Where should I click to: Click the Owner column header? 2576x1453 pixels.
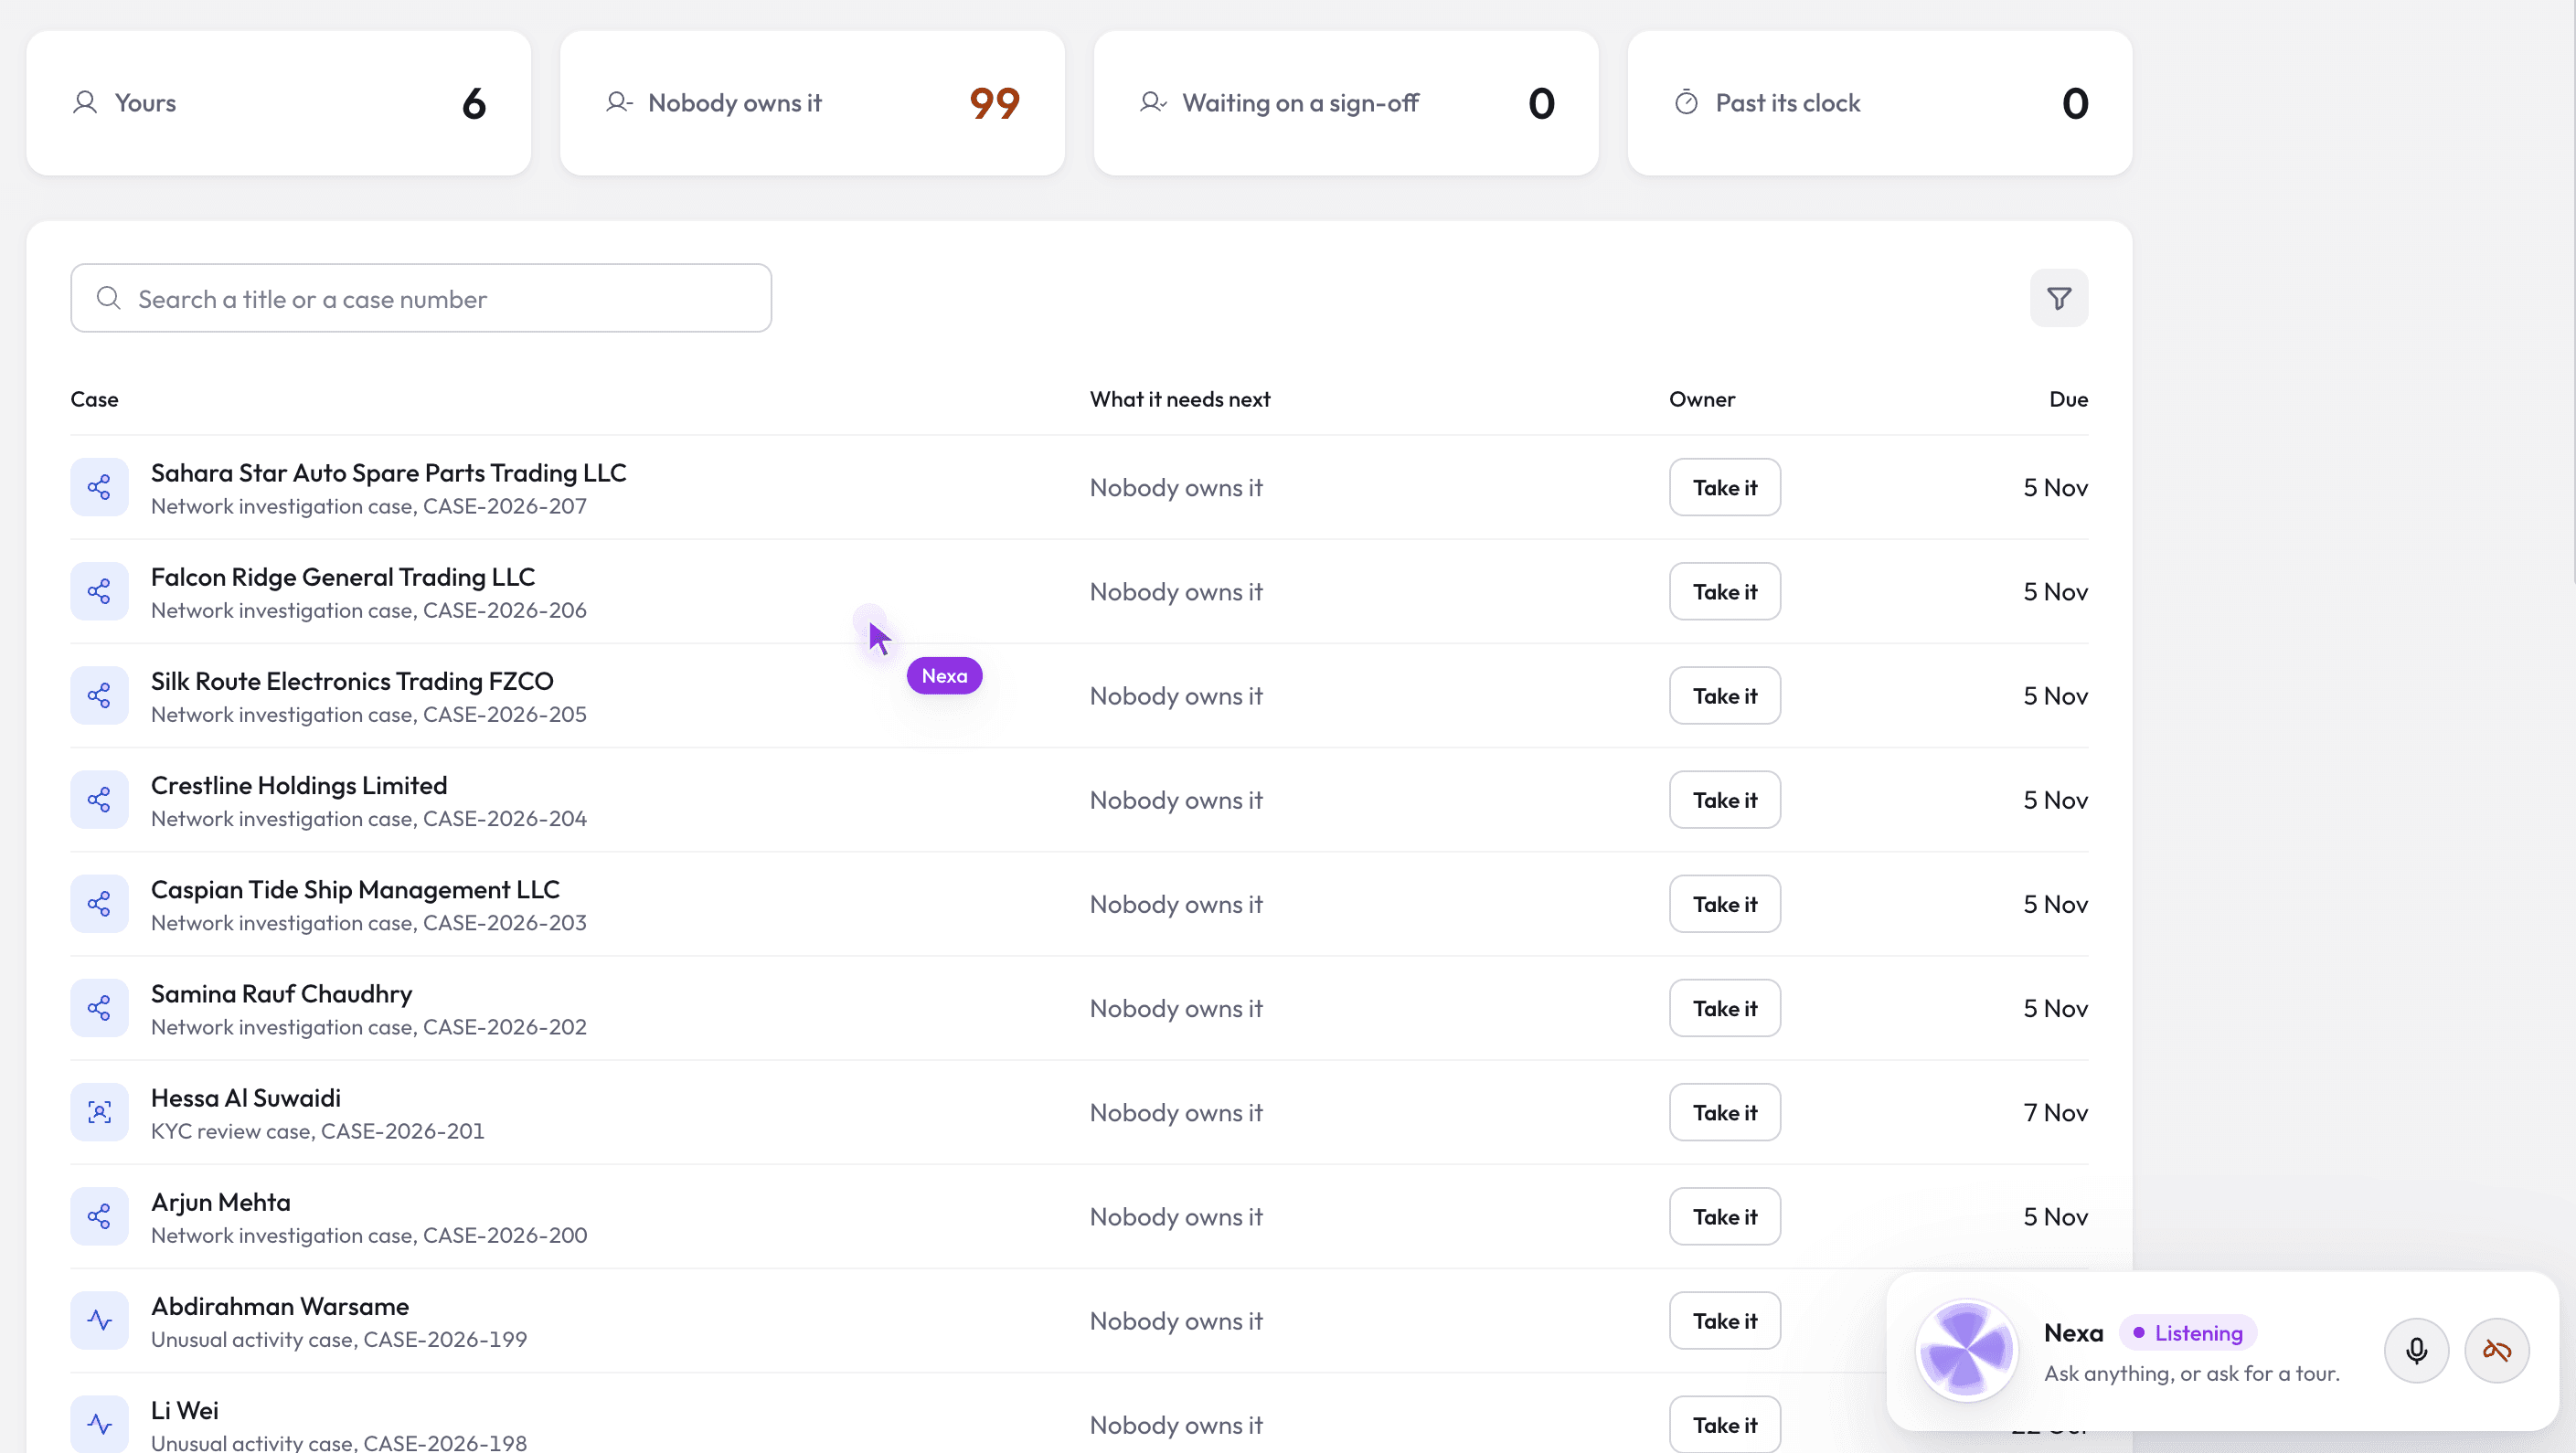pyautogui.click(x=1702, y=399)
